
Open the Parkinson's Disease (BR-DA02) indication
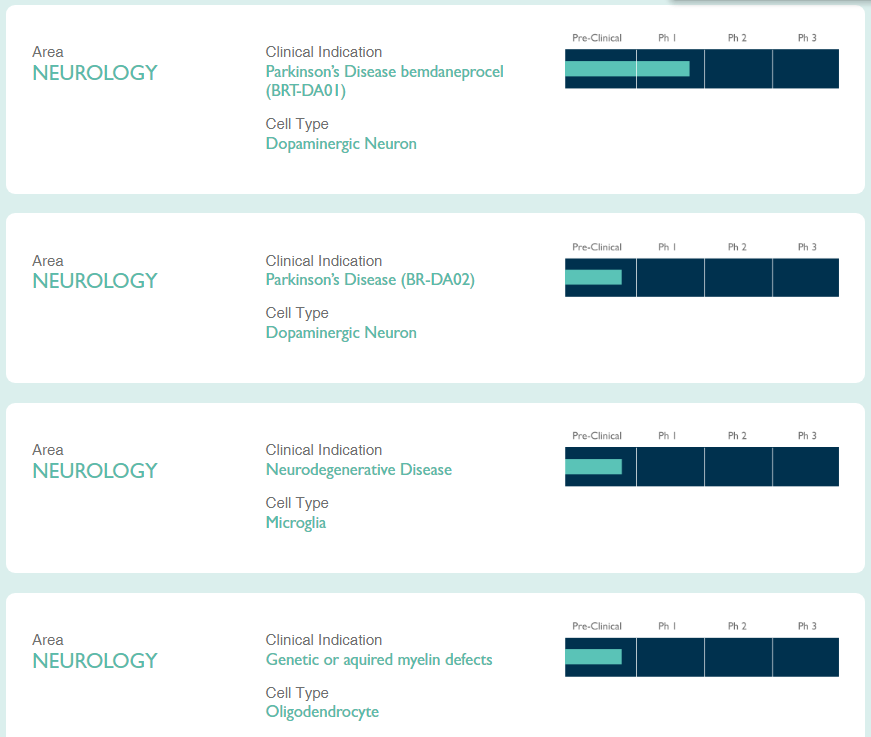pos(370,279)
